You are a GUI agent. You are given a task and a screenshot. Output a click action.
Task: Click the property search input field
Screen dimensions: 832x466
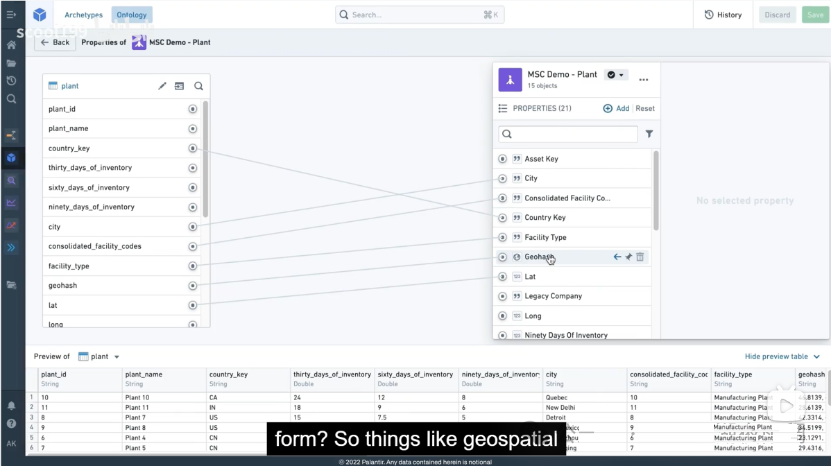[568, 134]
